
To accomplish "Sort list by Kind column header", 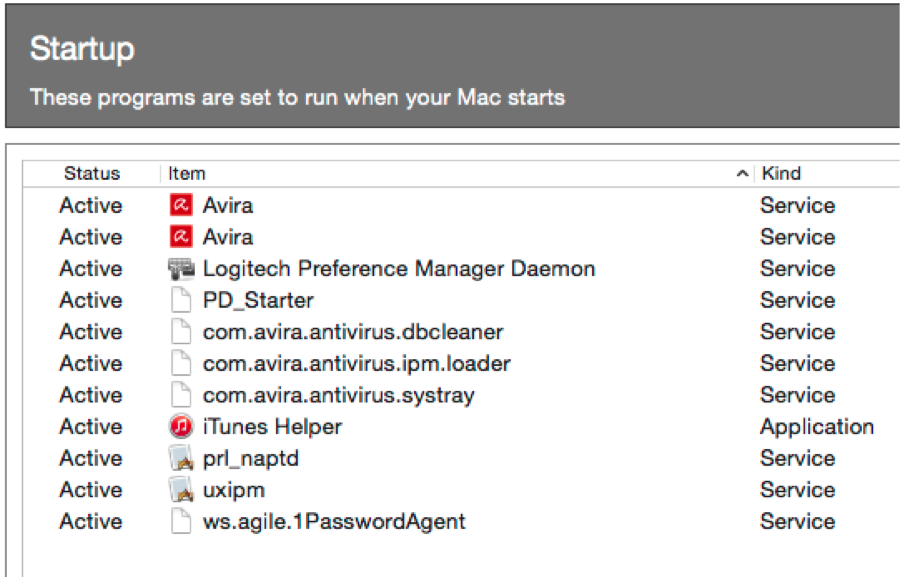I will click(781, 173).
